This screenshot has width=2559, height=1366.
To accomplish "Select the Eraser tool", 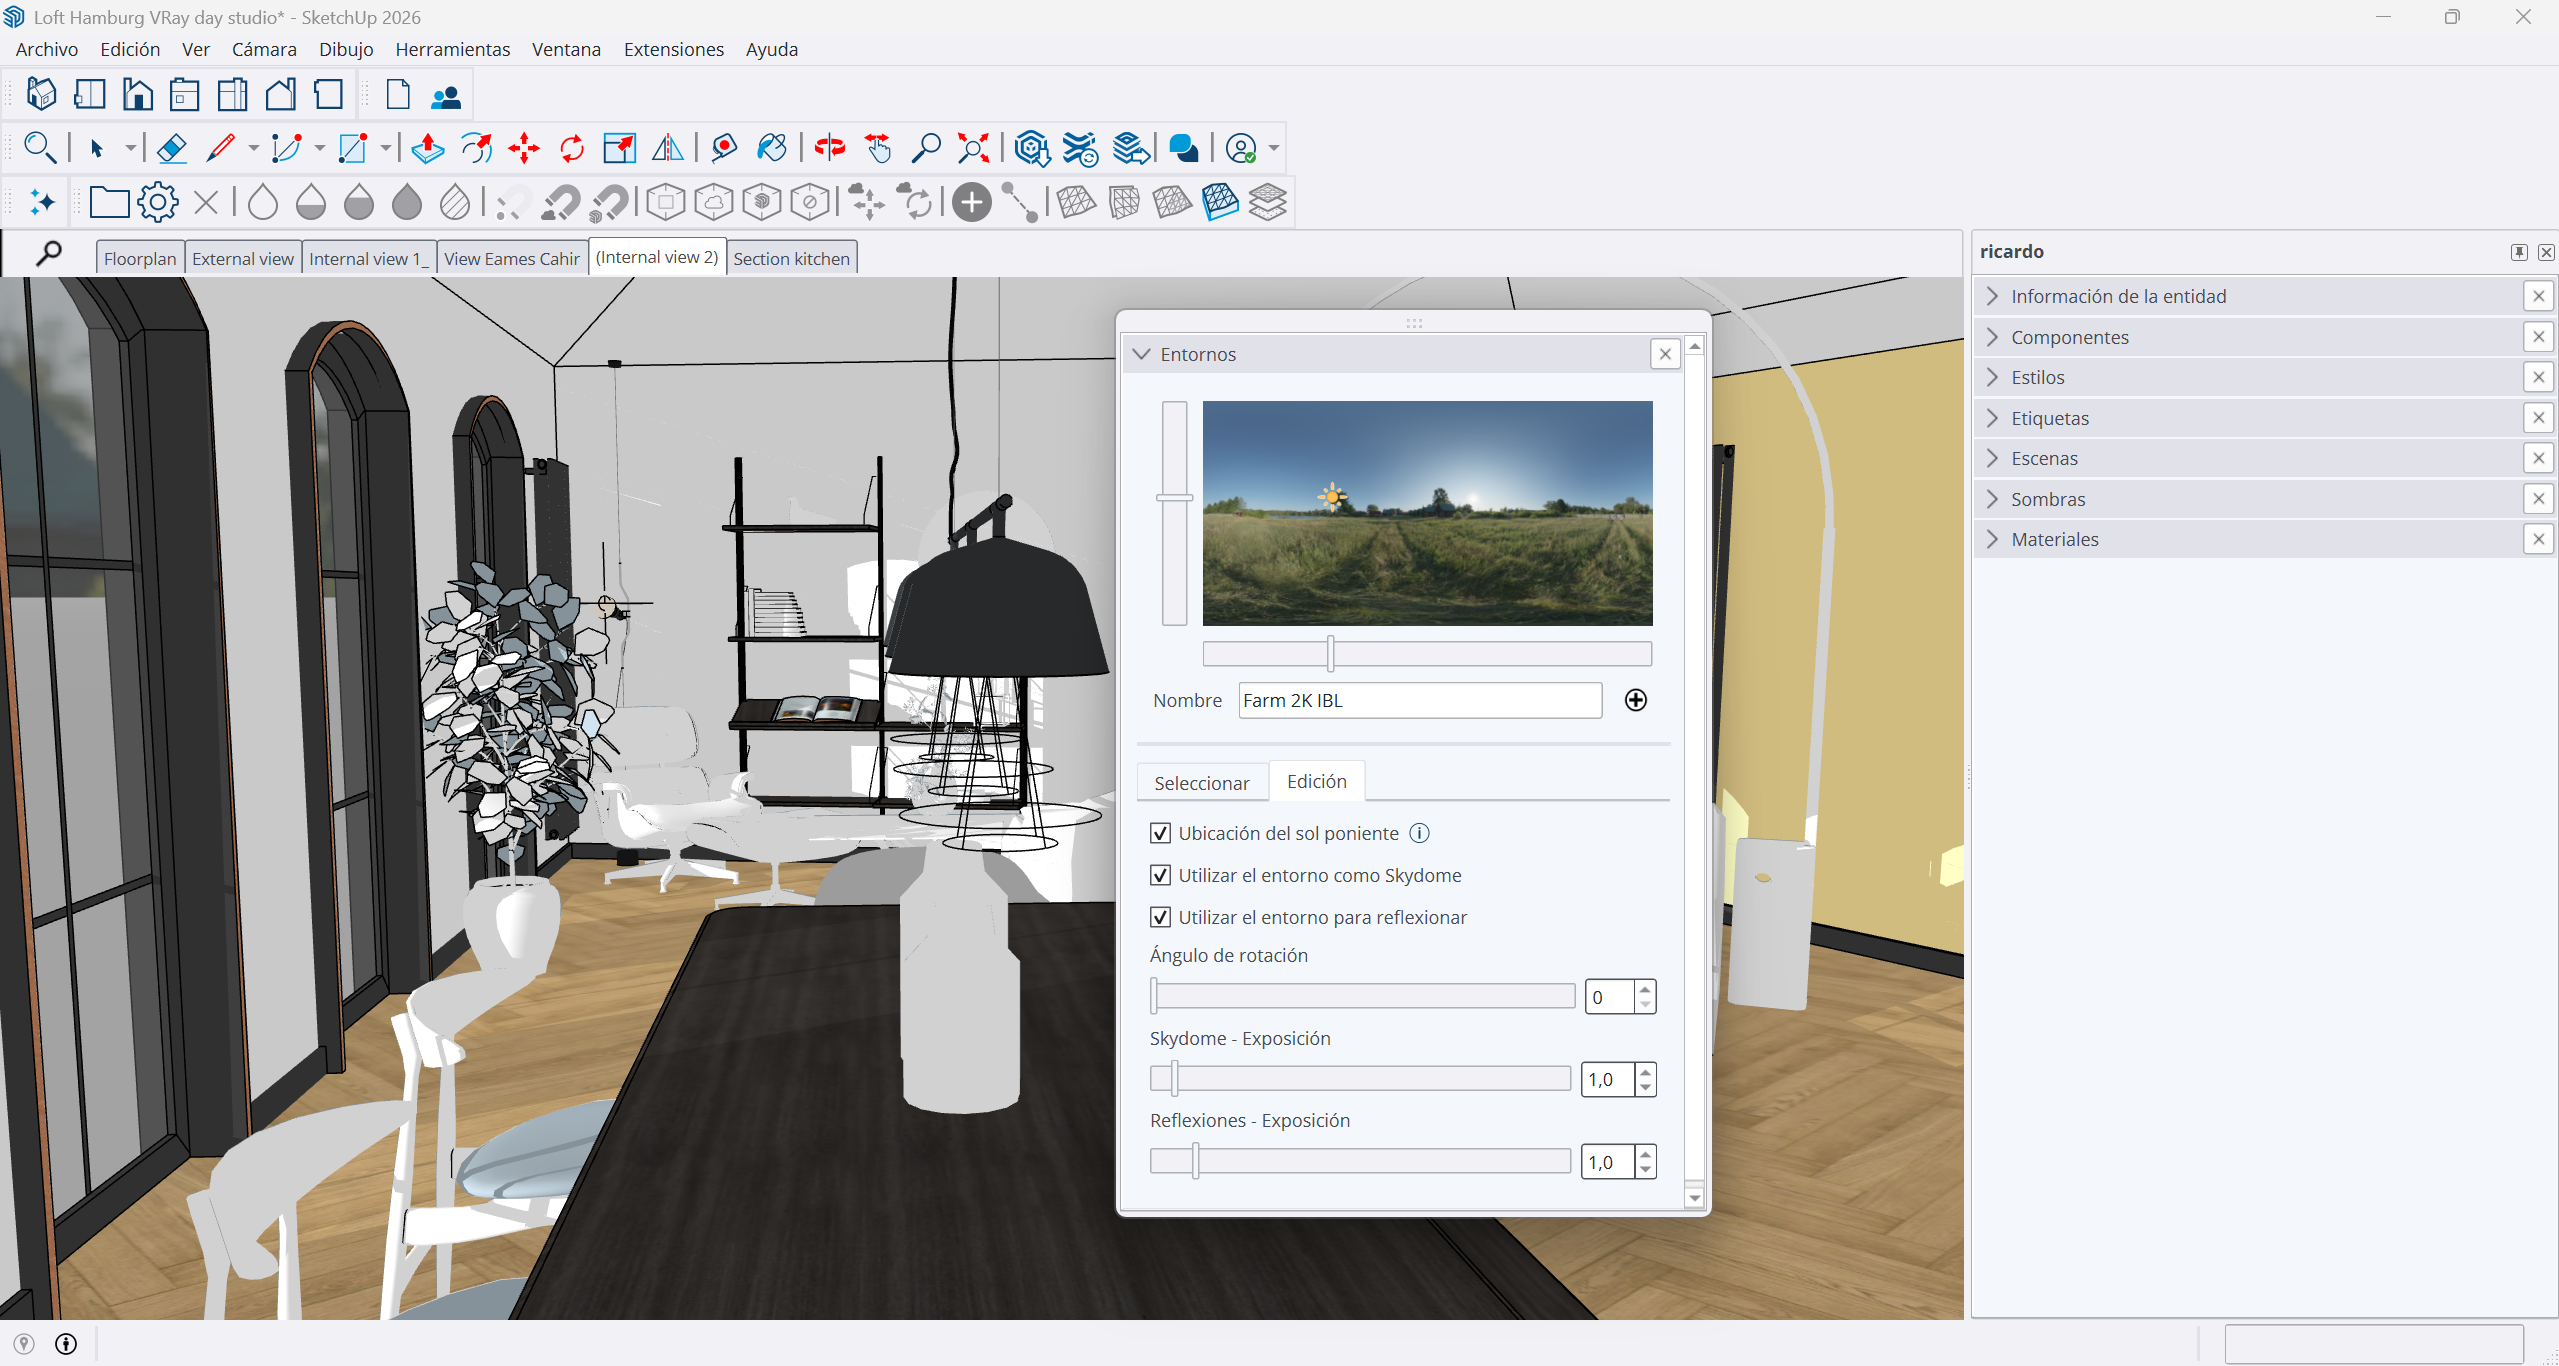I will (172, 148).
